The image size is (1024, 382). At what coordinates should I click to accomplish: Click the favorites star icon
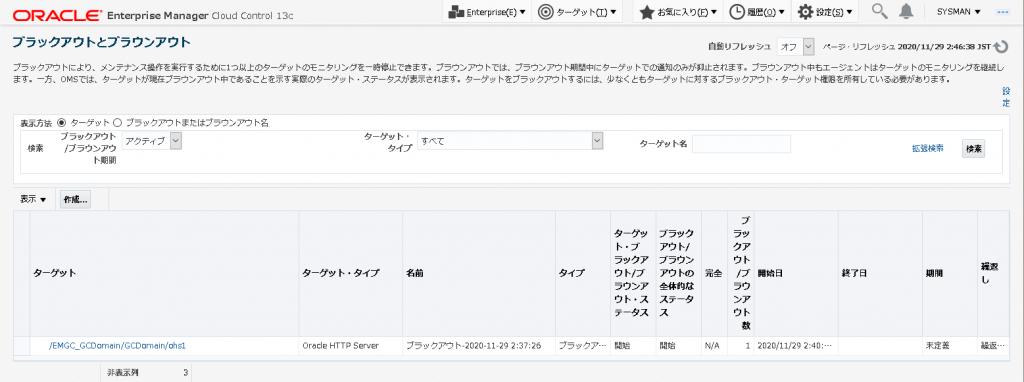[x=646, y=12]
